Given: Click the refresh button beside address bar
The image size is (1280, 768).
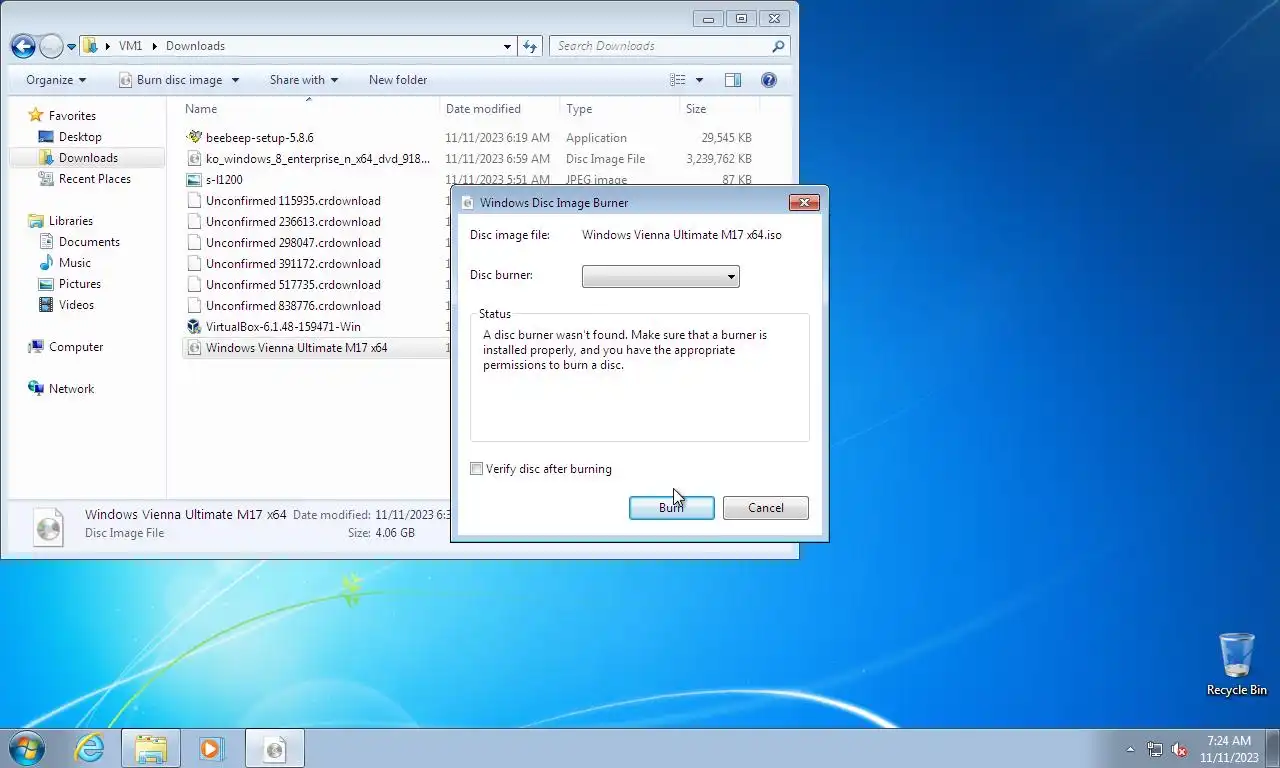Looking at the screenshot, I should tap(530, 46).
